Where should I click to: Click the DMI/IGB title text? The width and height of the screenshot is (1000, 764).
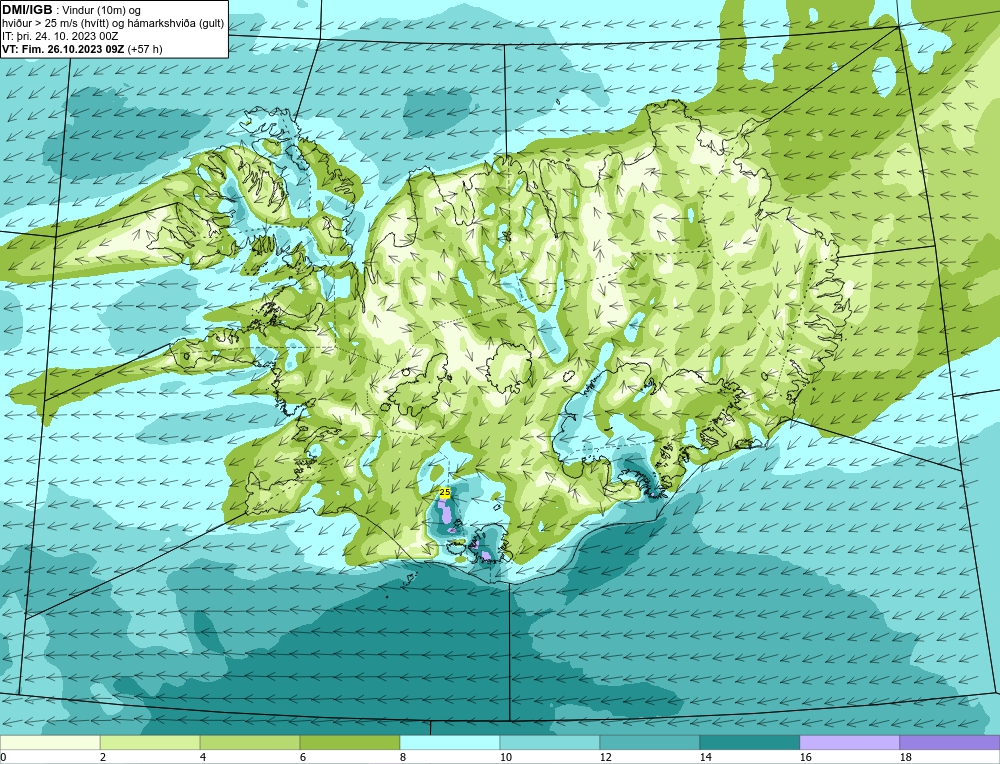click(27, 10)
